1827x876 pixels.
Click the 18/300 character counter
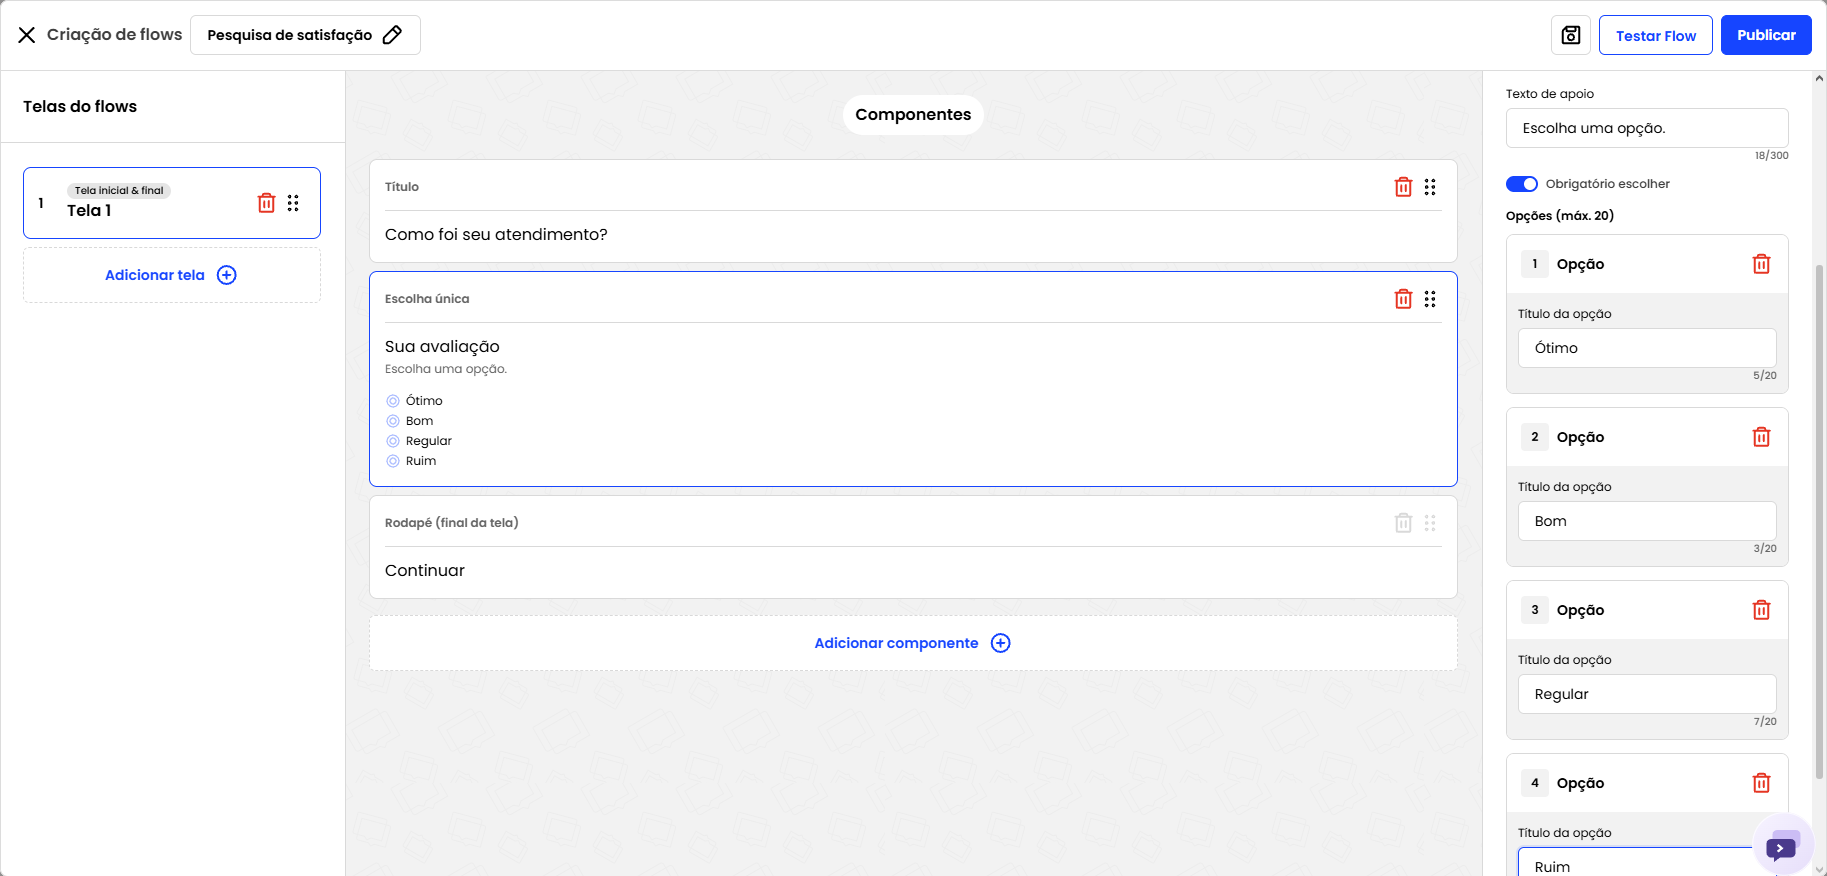[1771, 156]
